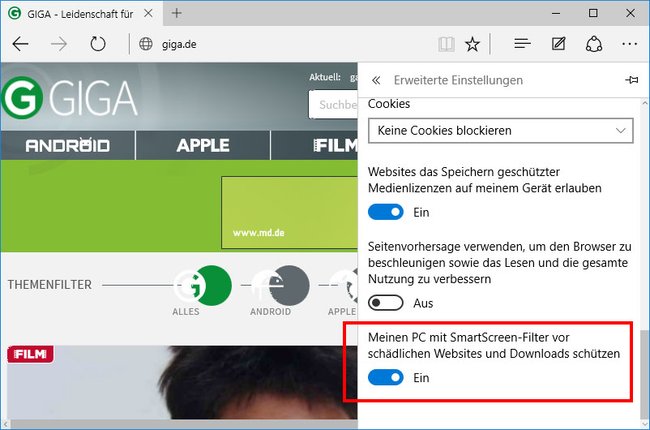
Task: Minimize the Edge window
Action: [555, 13]
